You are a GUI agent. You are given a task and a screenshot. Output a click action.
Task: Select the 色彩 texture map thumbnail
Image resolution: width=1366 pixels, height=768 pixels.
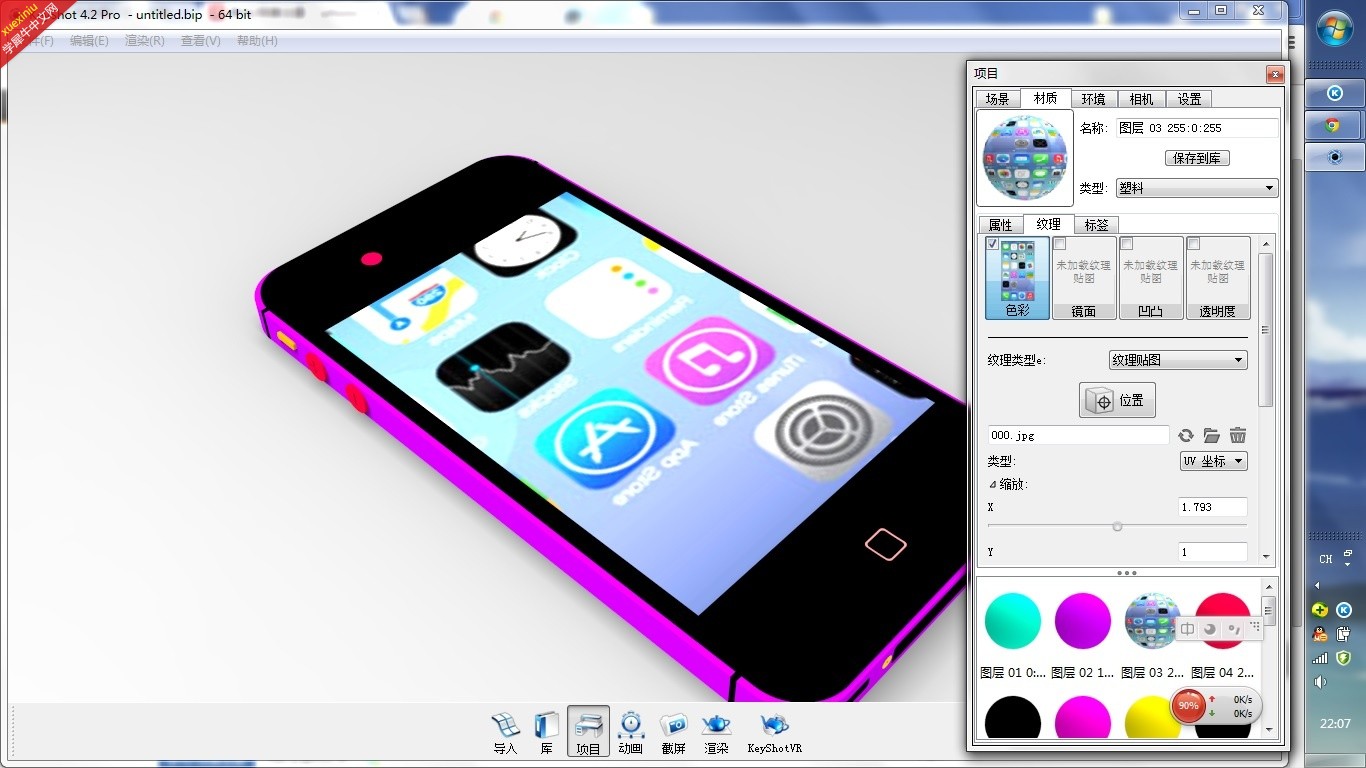point(1017,277)
